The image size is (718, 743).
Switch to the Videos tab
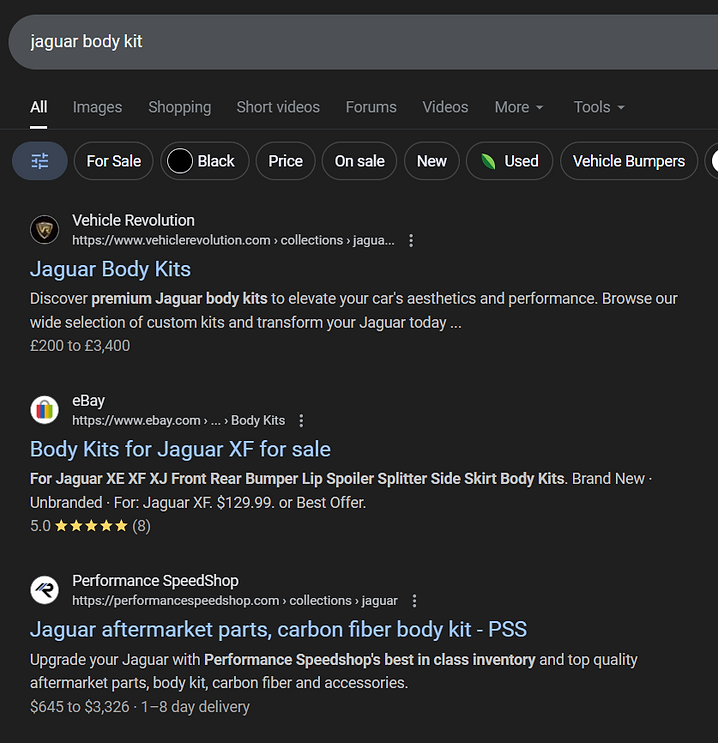[x=445, y=107]
